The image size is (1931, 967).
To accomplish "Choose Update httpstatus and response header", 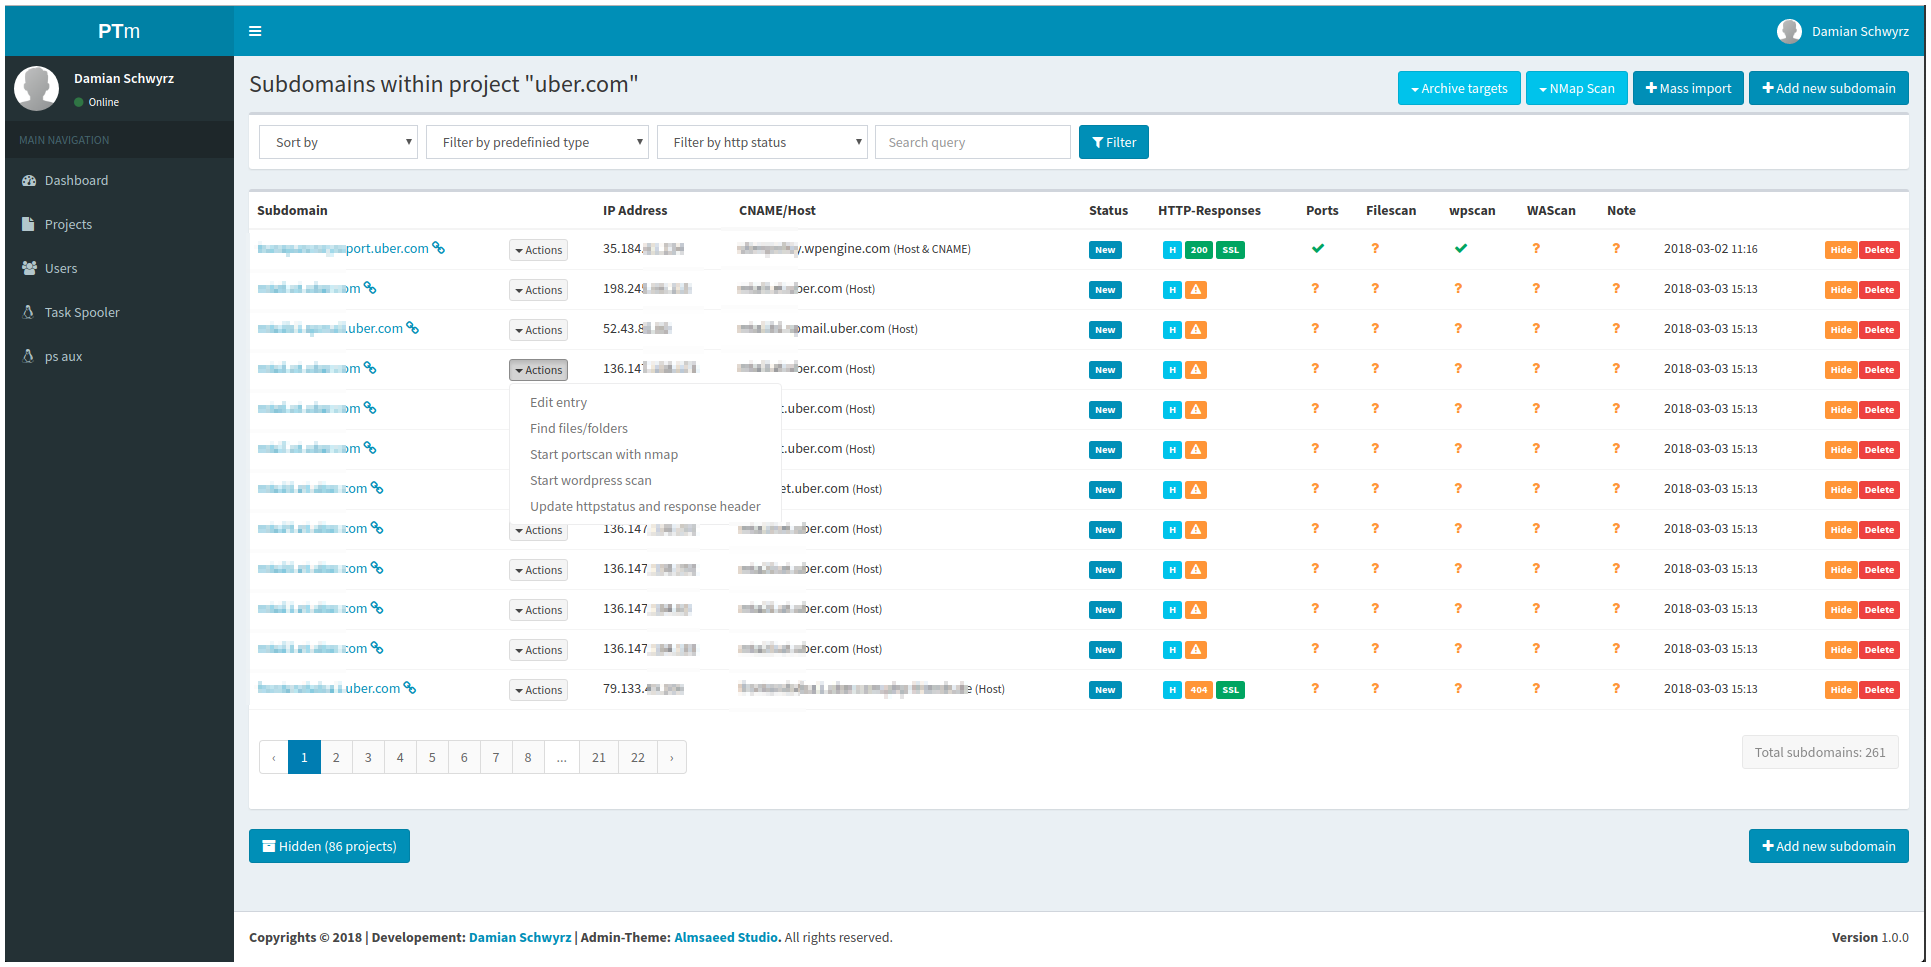I will click(645, 507).
